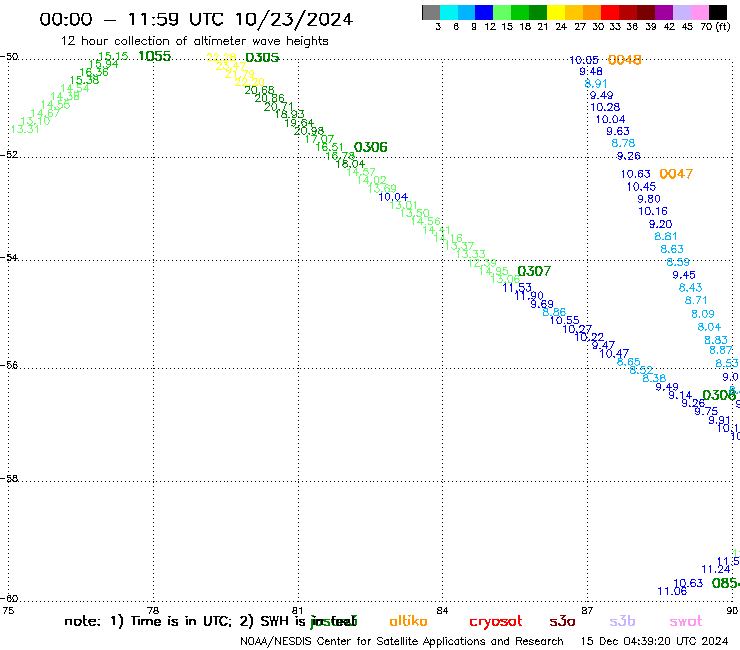Click the 11.24 wave height value
This screenshot has height=650, width=740.
(x=716, y=569)
